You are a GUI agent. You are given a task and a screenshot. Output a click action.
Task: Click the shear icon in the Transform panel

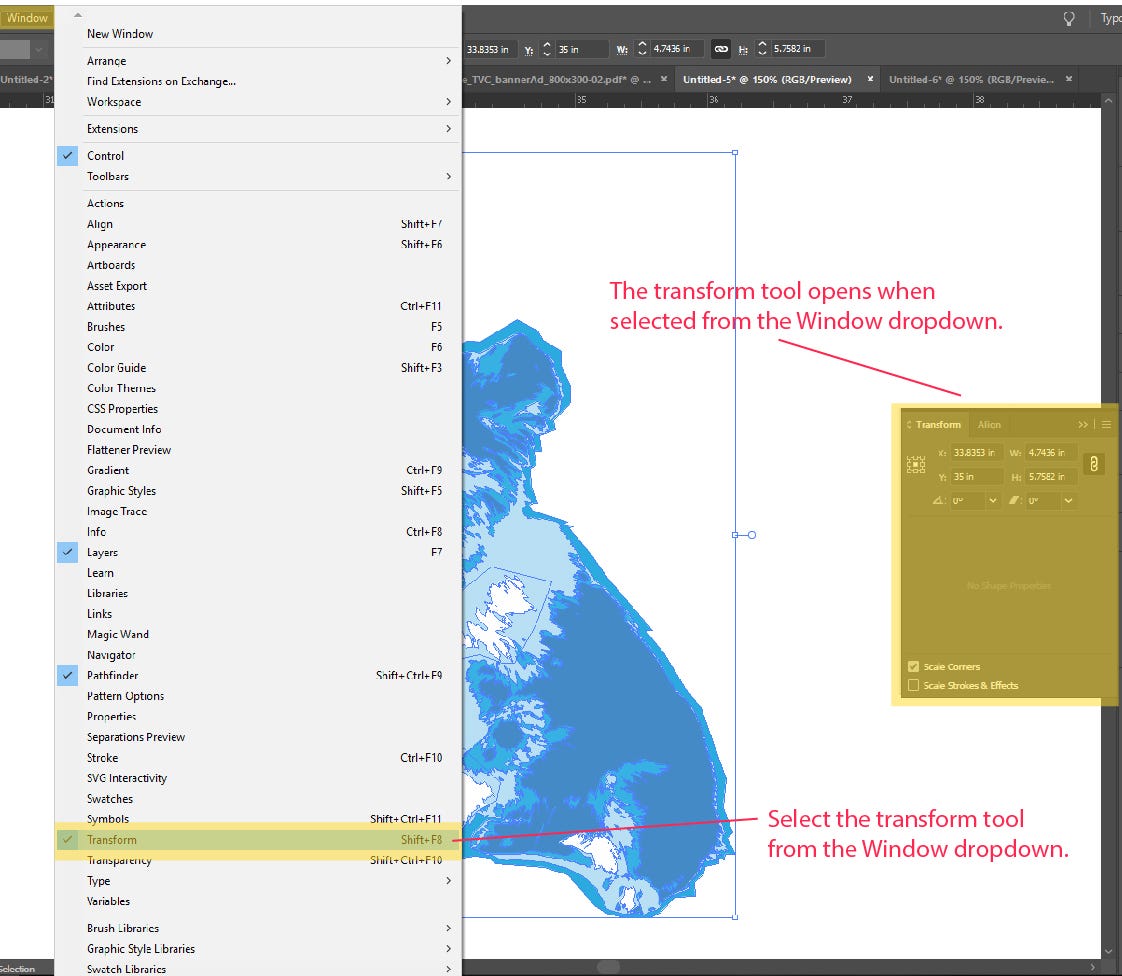[x=1013, y=500]
